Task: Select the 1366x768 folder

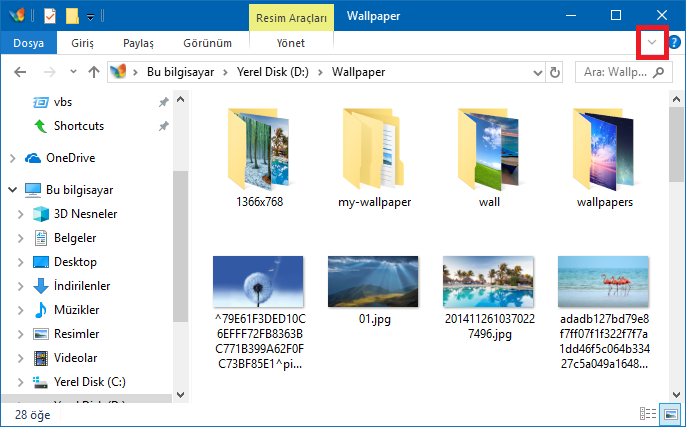Action: click(x=259, y=158)
